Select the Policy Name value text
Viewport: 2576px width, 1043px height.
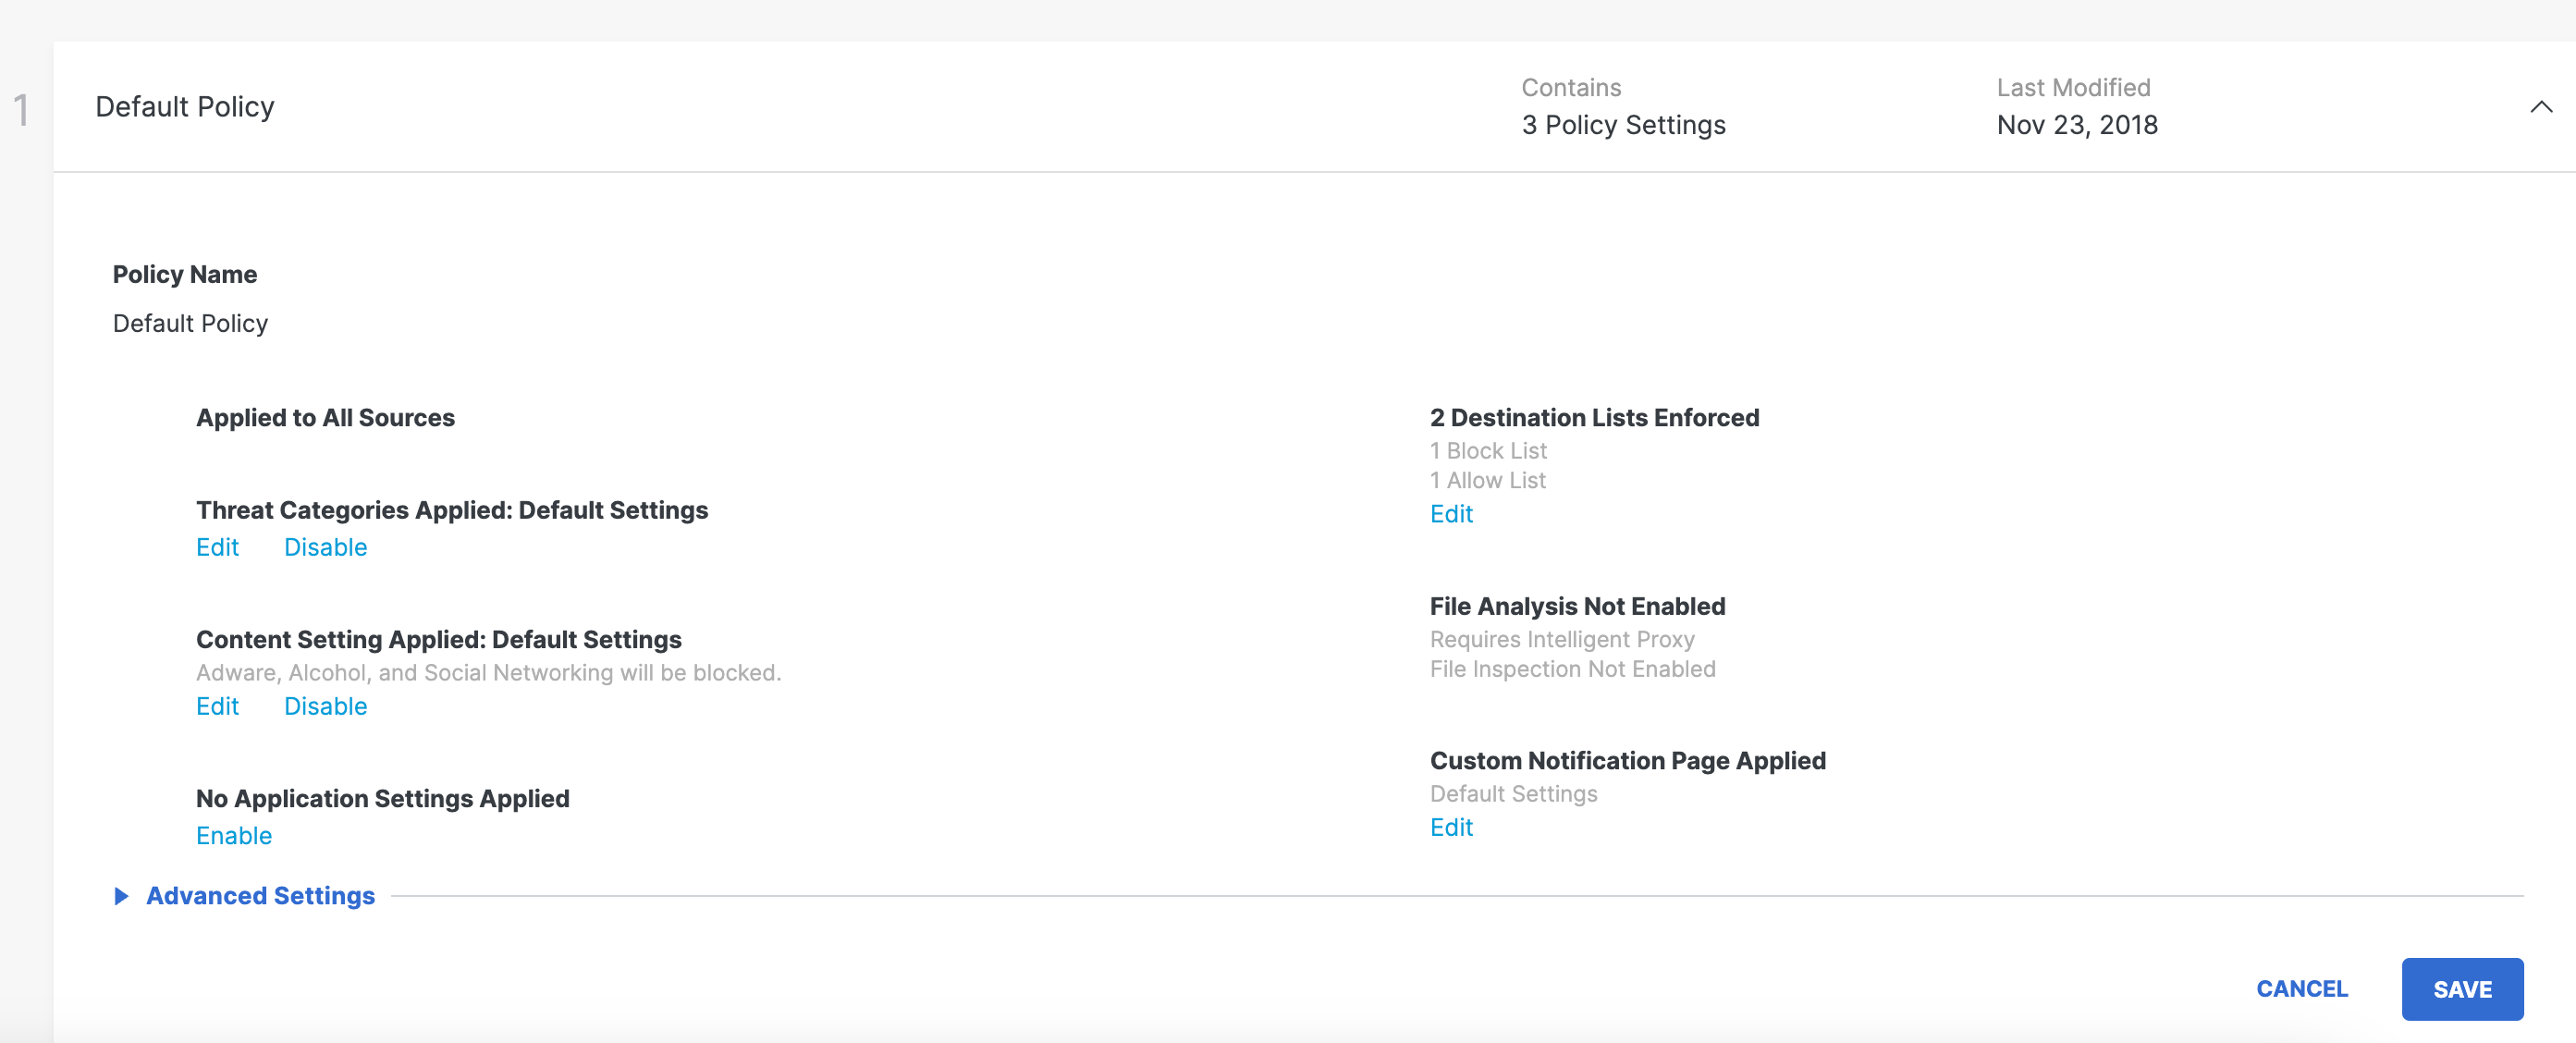pyautogui.click(x=190, y=323)
